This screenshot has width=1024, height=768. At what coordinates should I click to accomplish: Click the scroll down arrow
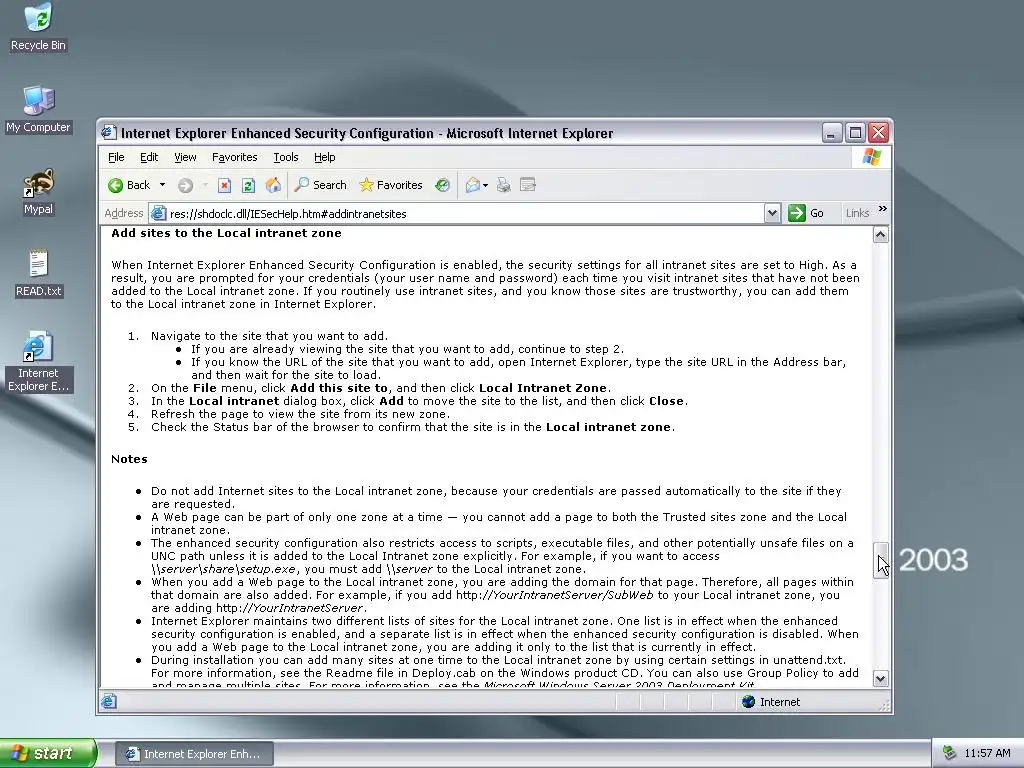point(880,679)
